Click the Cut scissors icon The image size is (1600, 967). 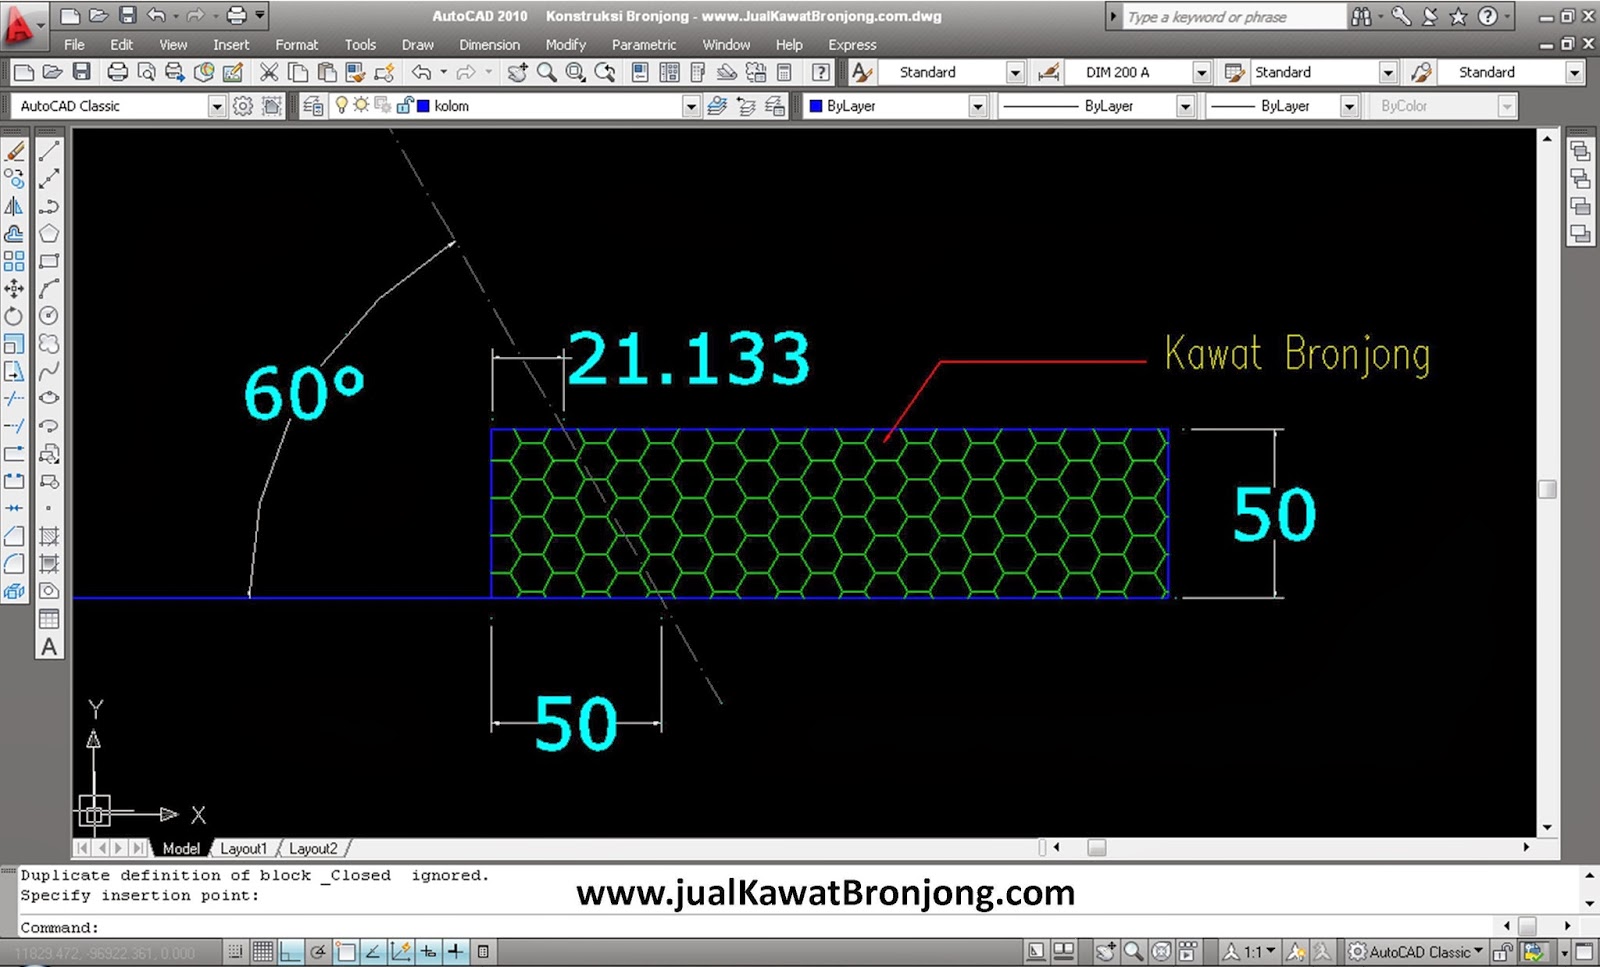[x=268, y=72]
